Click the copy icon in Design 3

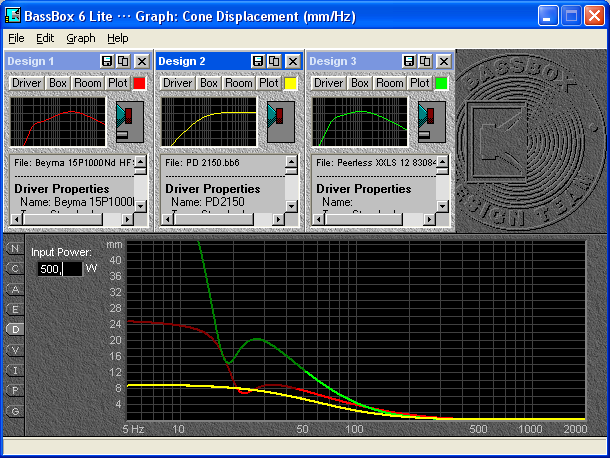click(425, 61)
